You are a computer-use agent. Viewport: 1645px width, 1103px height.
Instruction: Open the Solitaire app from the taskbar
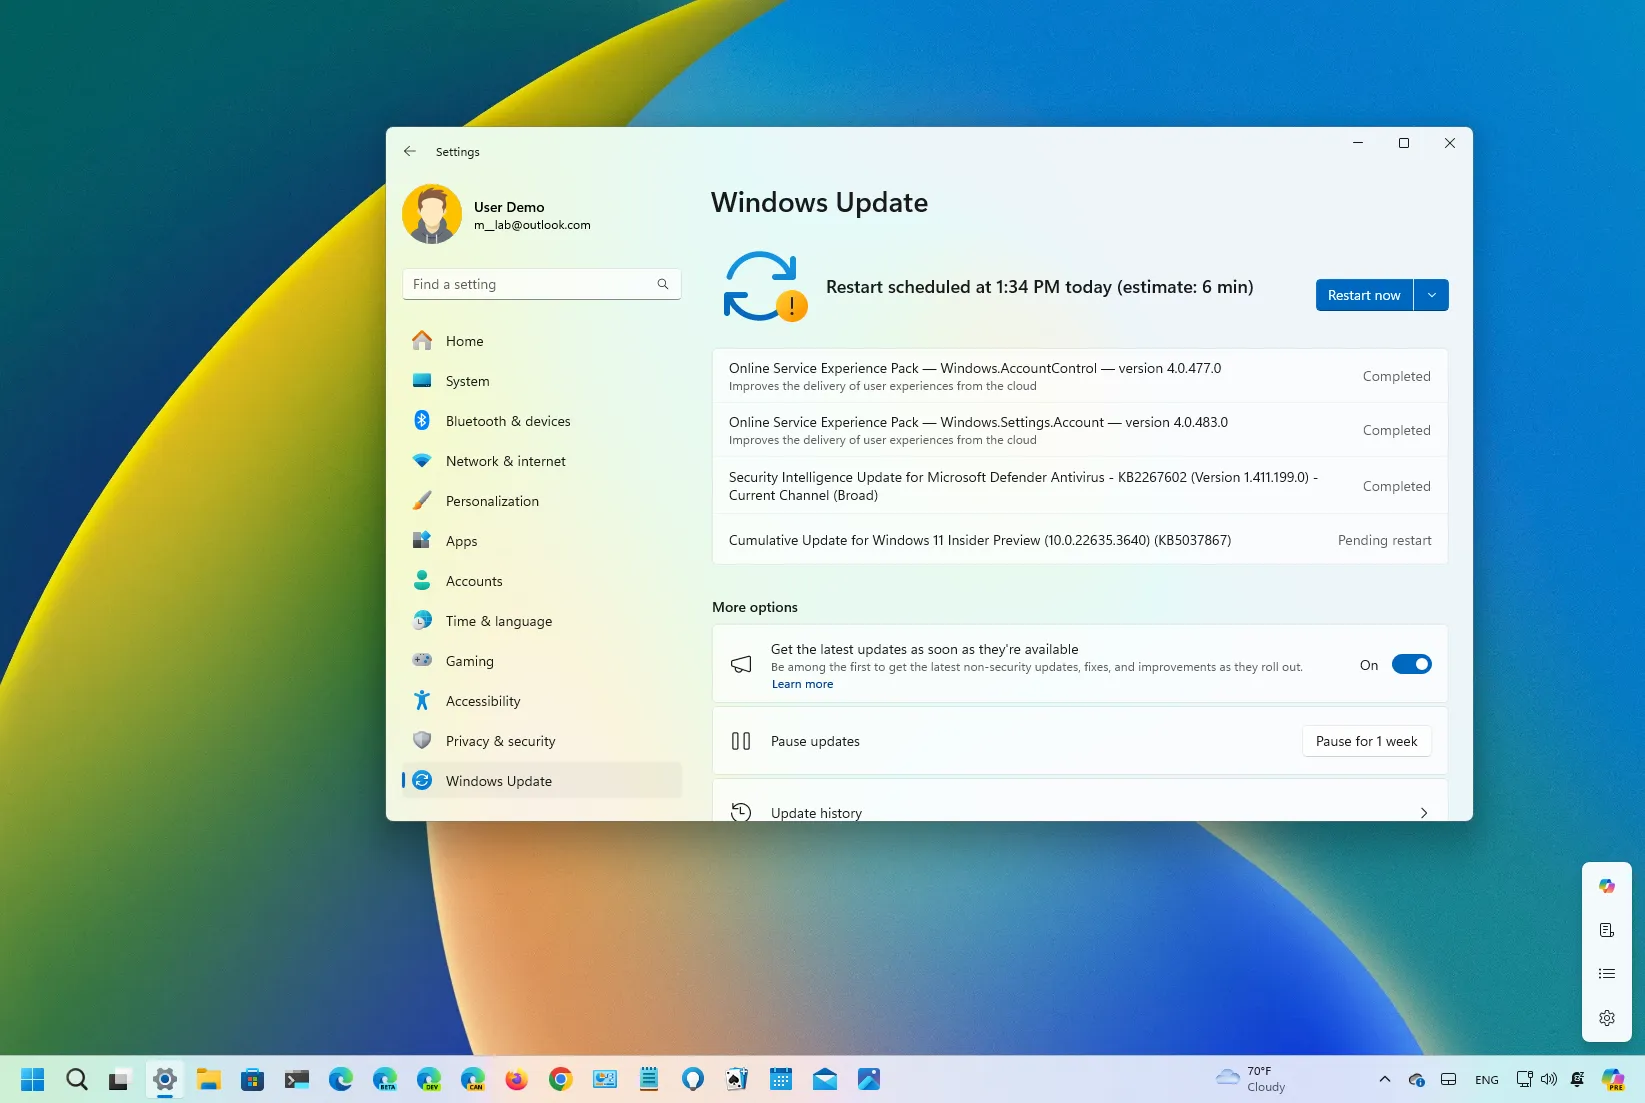(737, 1079)
